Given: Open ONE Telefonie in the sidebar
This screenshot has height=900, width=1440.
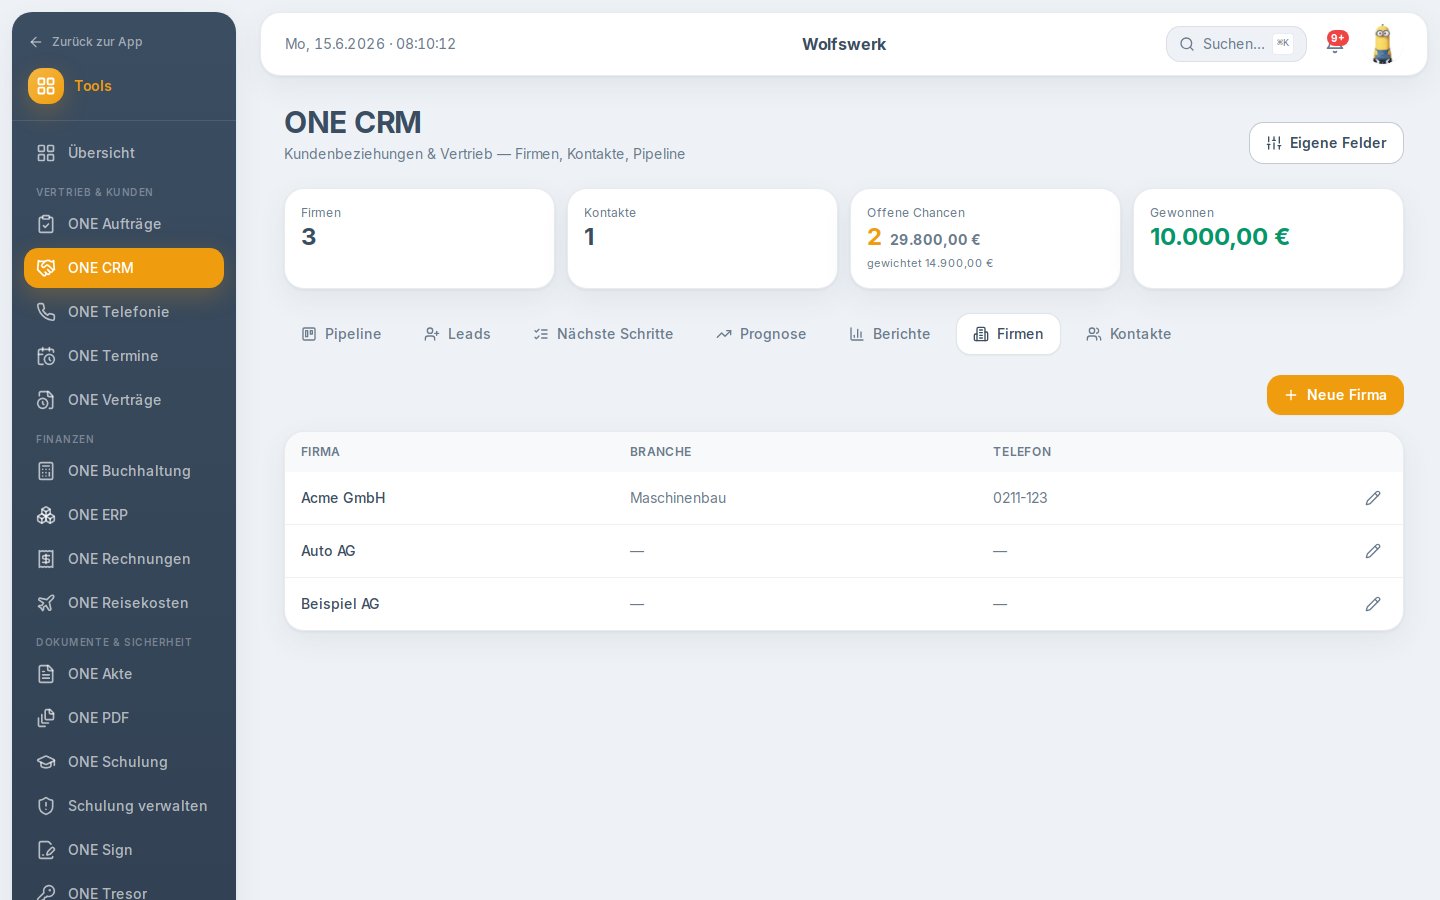Looking at the screenshot, I should coord(124,312).
